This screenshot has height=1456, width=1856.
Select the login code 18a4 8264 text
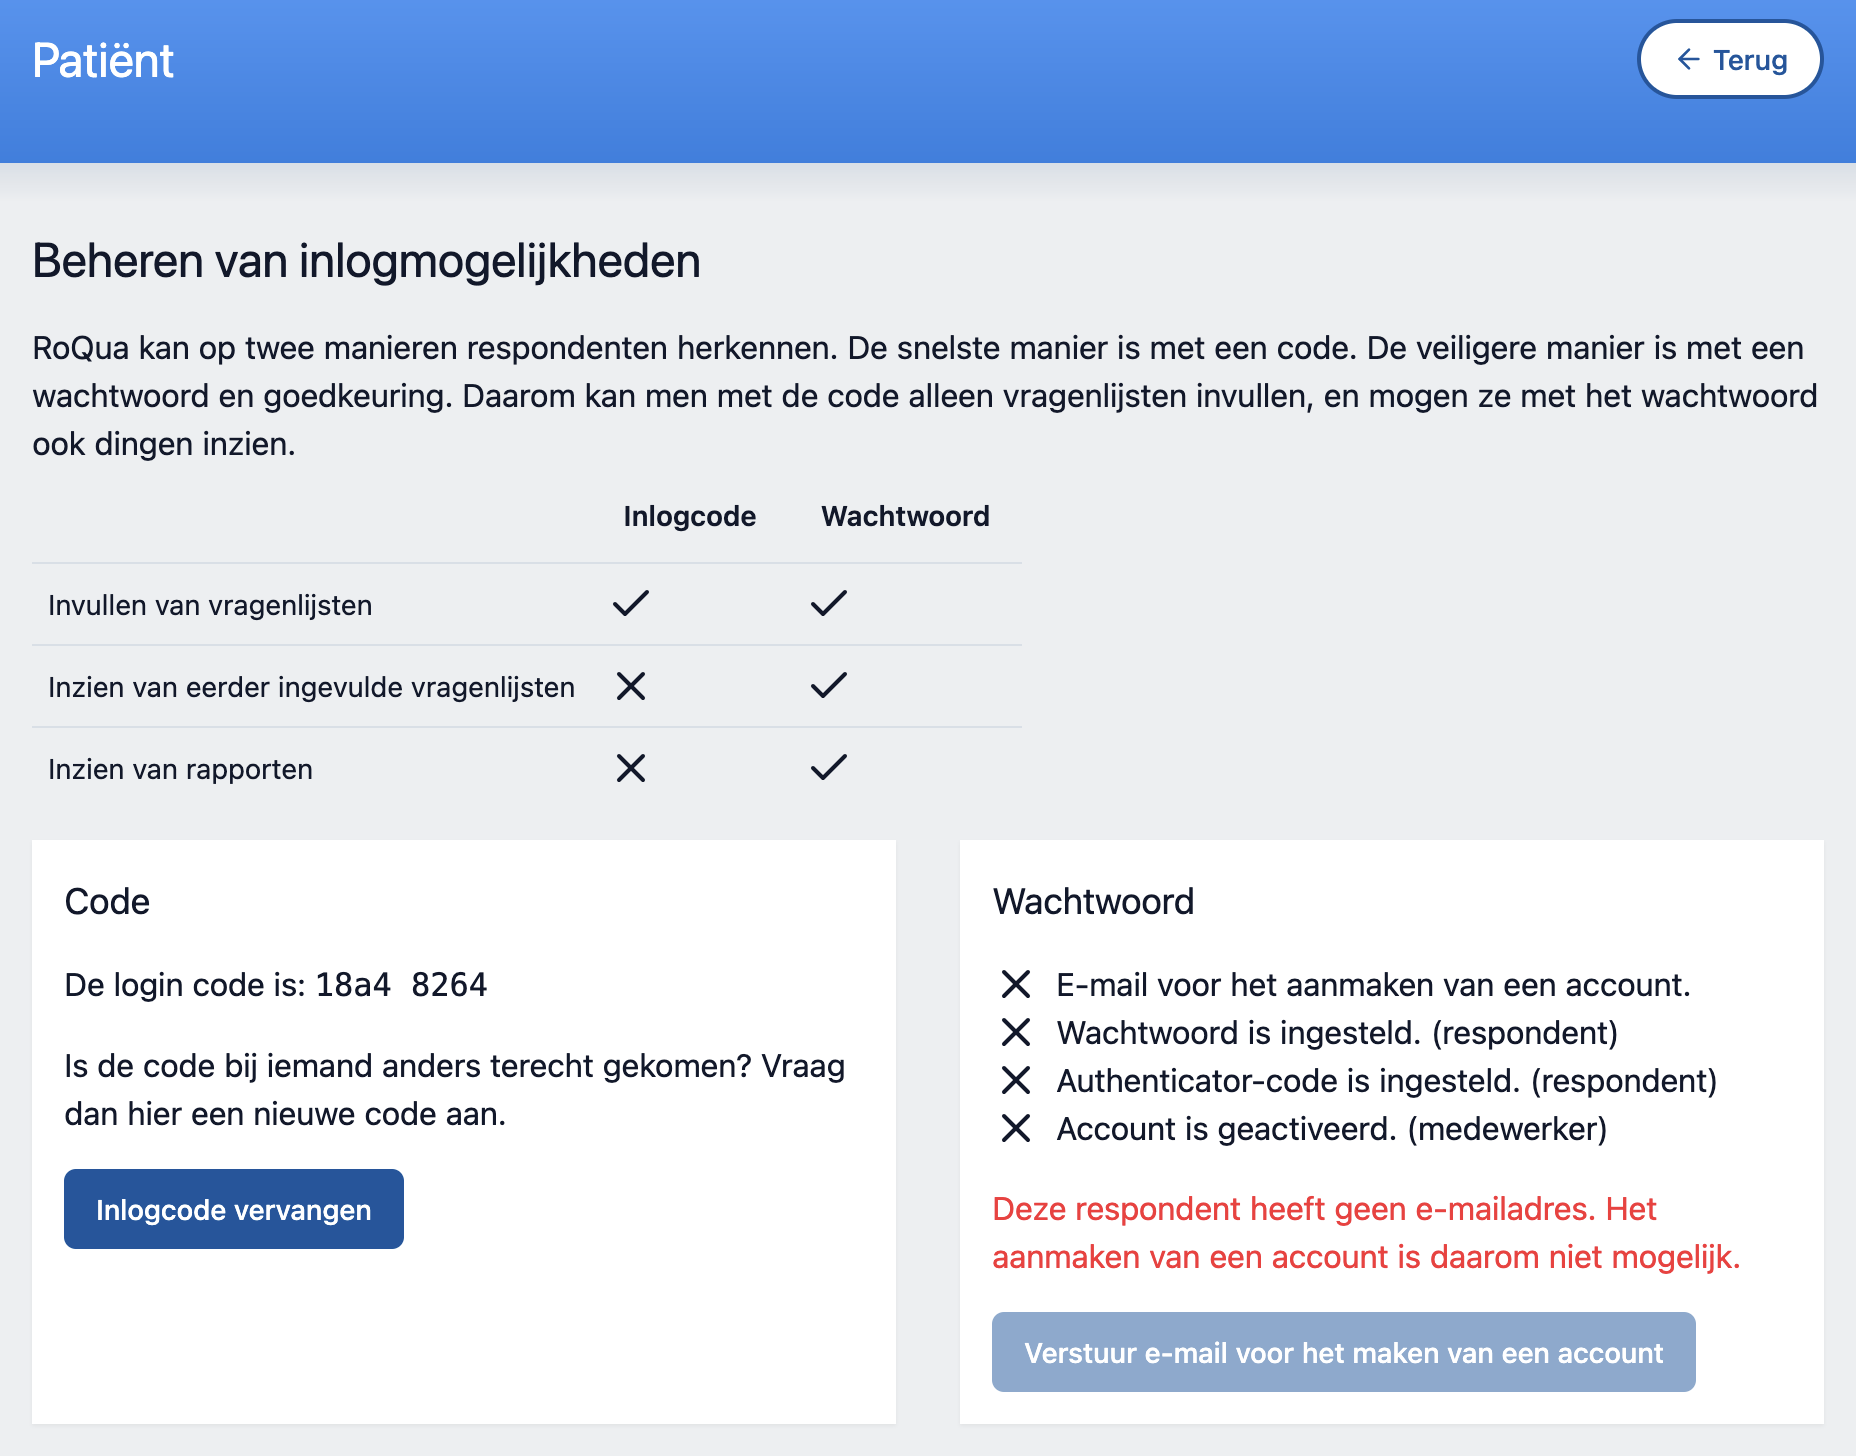pyautogui.click(x=401, y=985)
